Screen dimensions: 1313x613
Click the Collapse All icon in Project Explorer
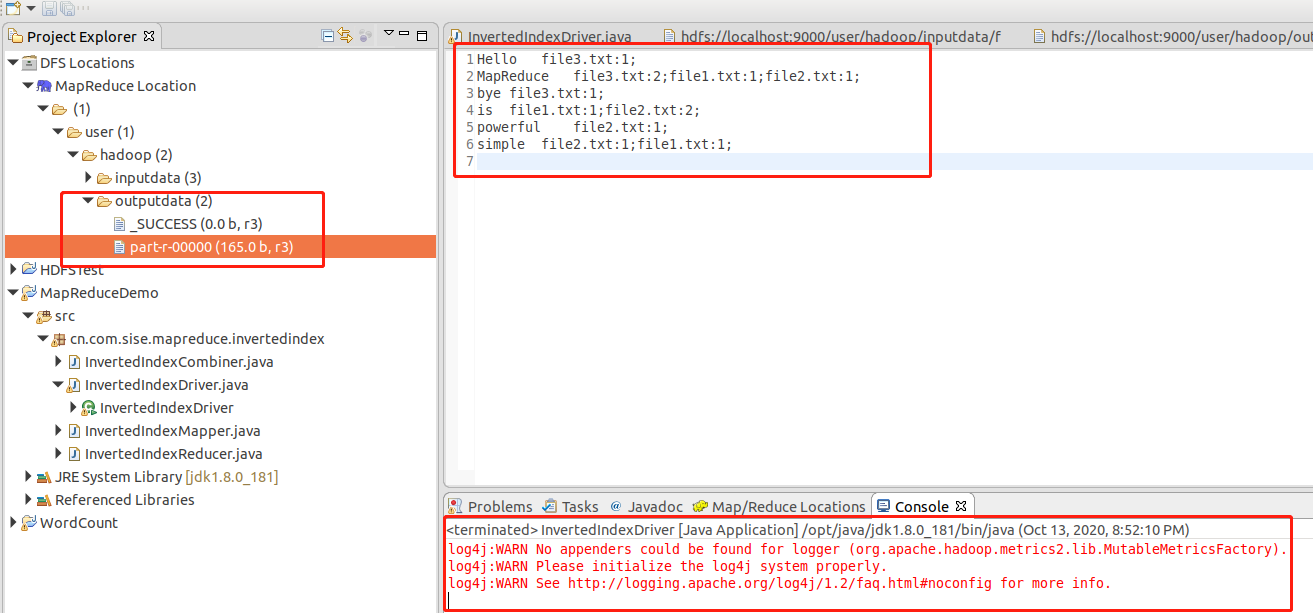click(327, 35)
